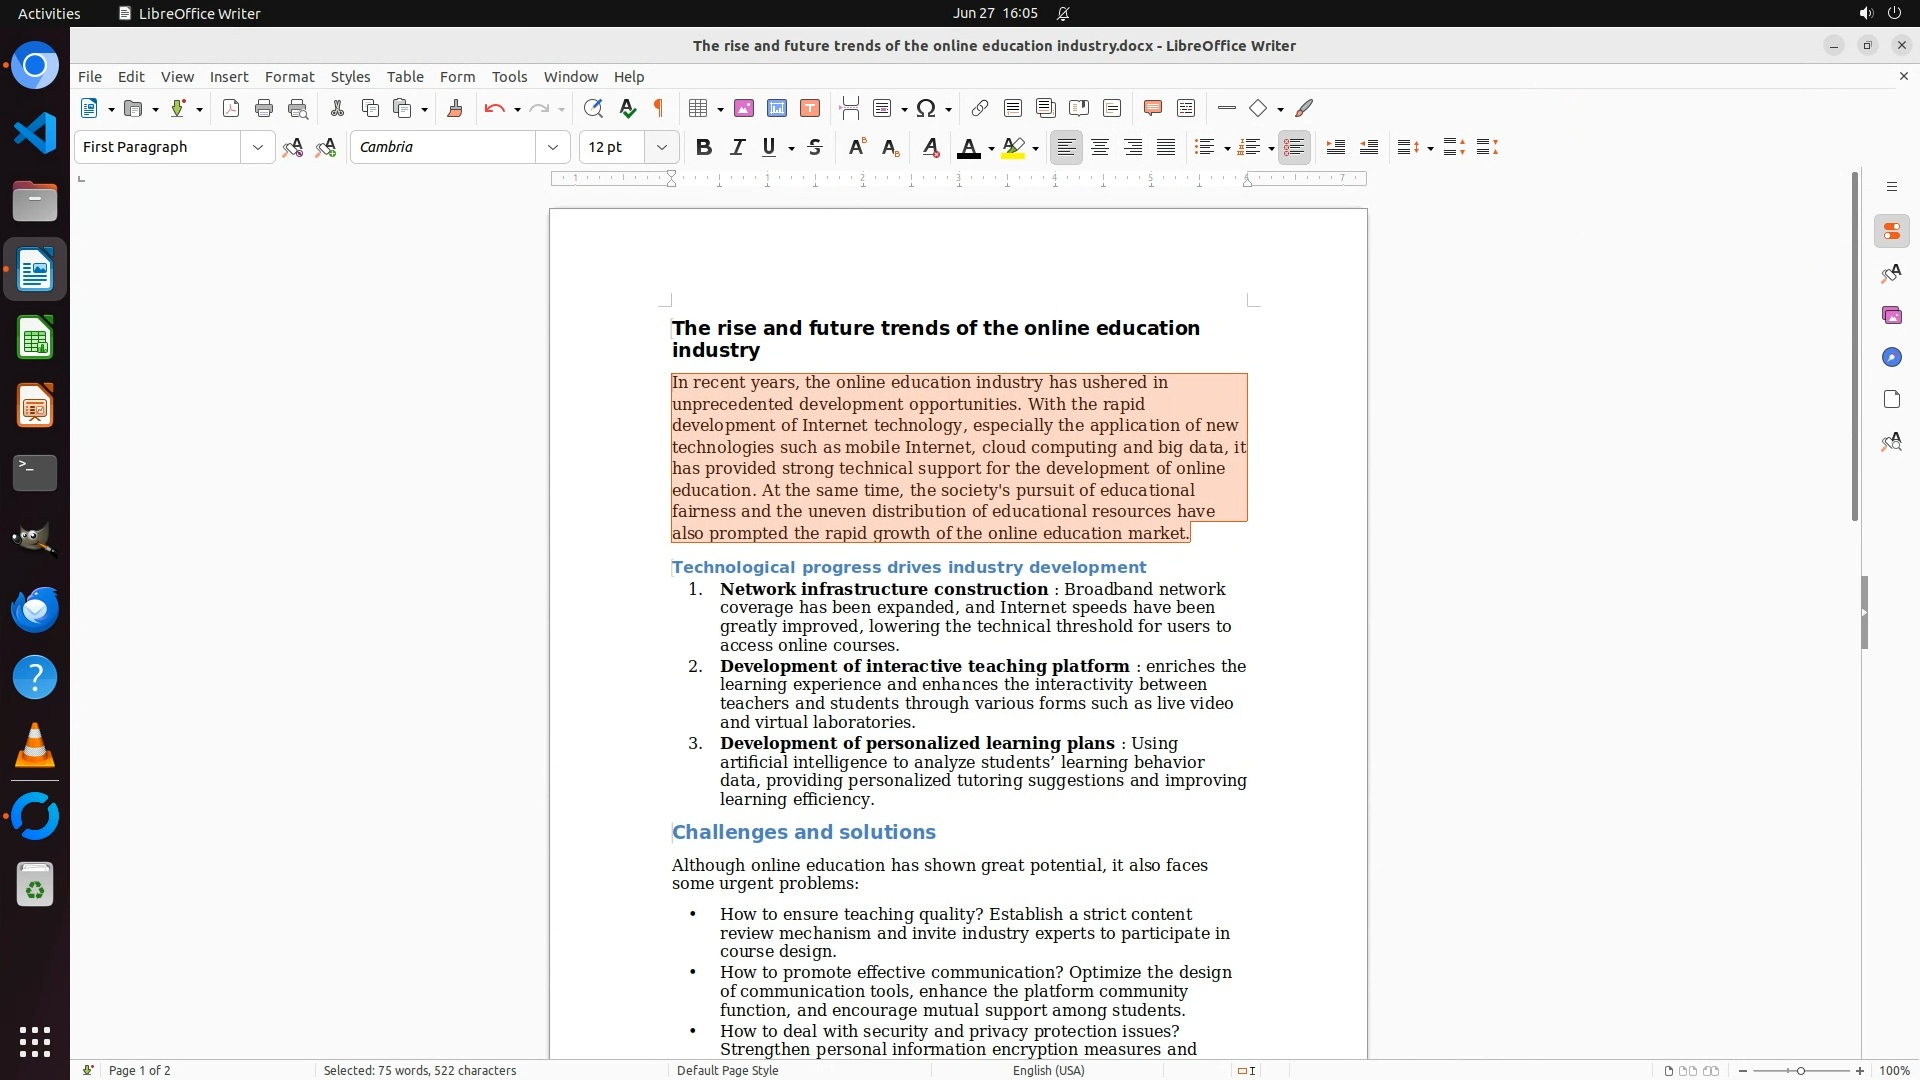Click the Strikethrough formatting icon
Viewport: 1920px width, 1080px height.
click(x=815, y=147)
